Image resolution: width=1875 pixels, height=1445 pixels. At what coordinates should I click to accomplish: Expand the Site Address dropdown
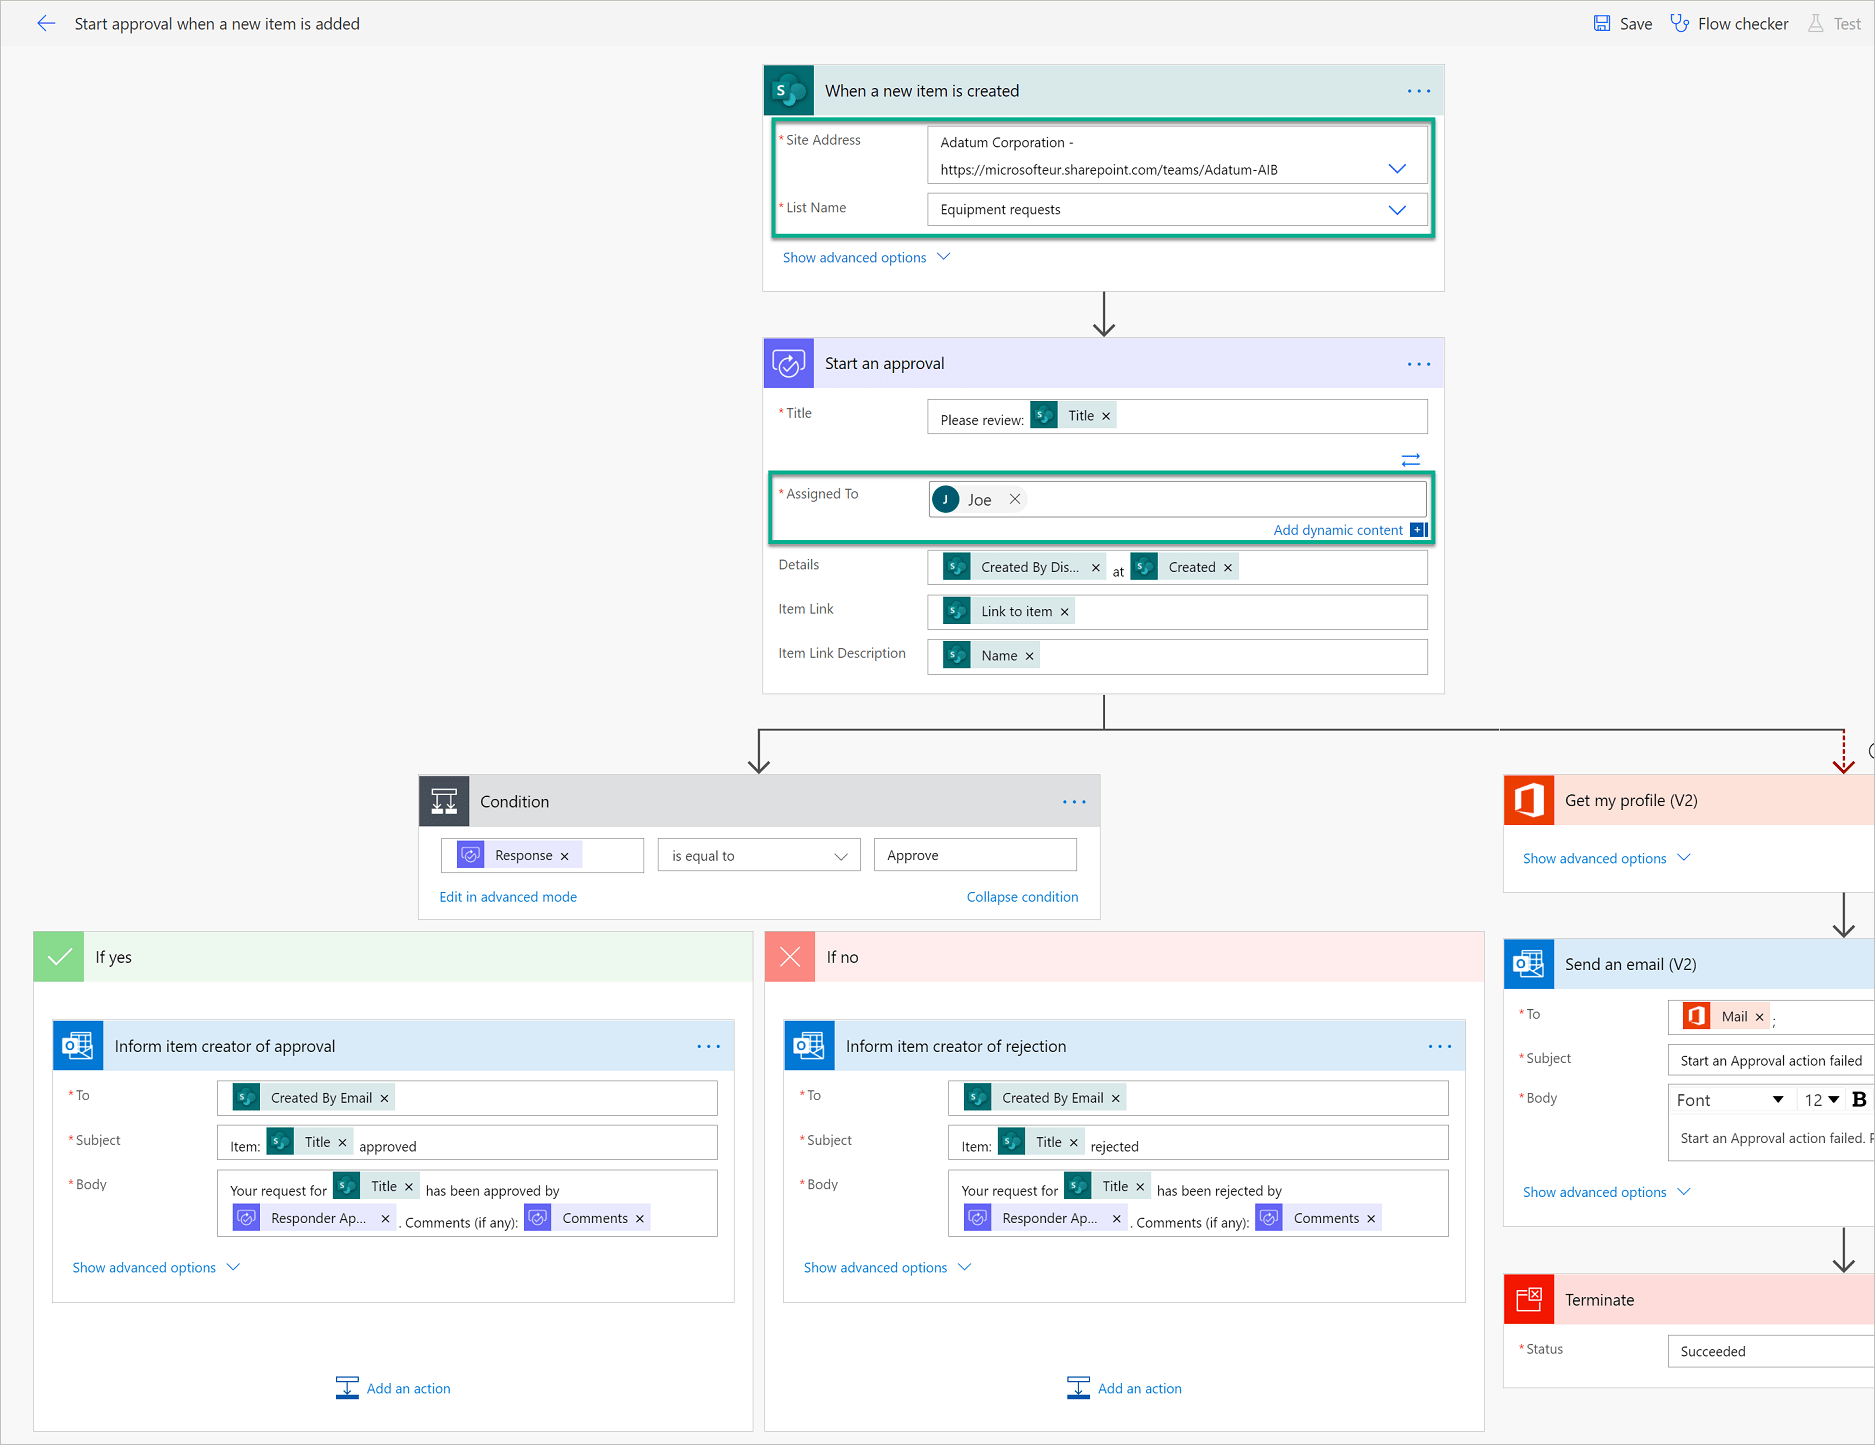tap(1397, 168)
